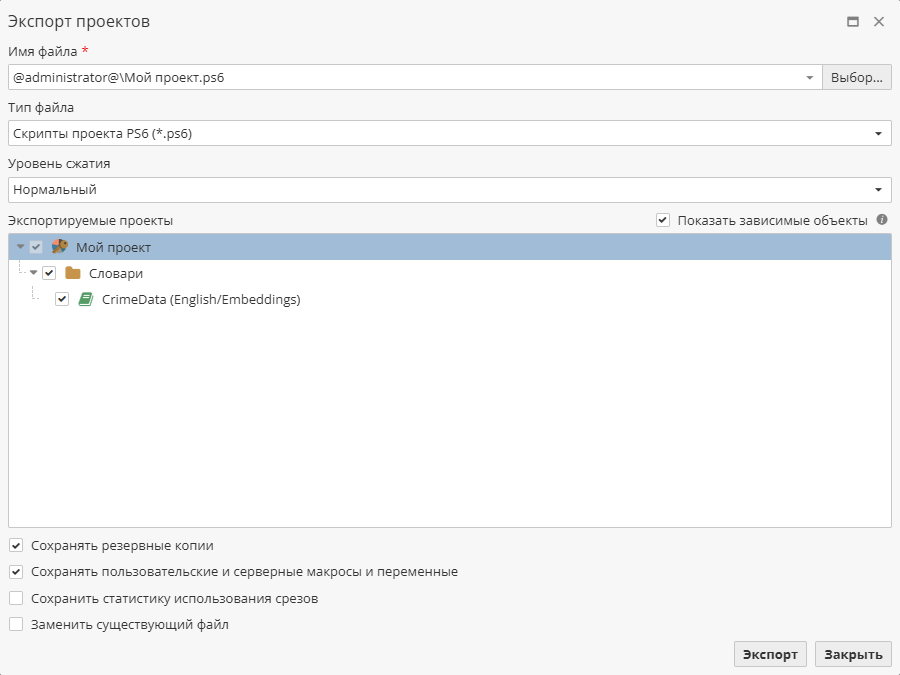Image resolution: width=900 pixels, height=675 pixels.
Task: Click the restore window icon in the title bar
Action: (x=854, y=20)
